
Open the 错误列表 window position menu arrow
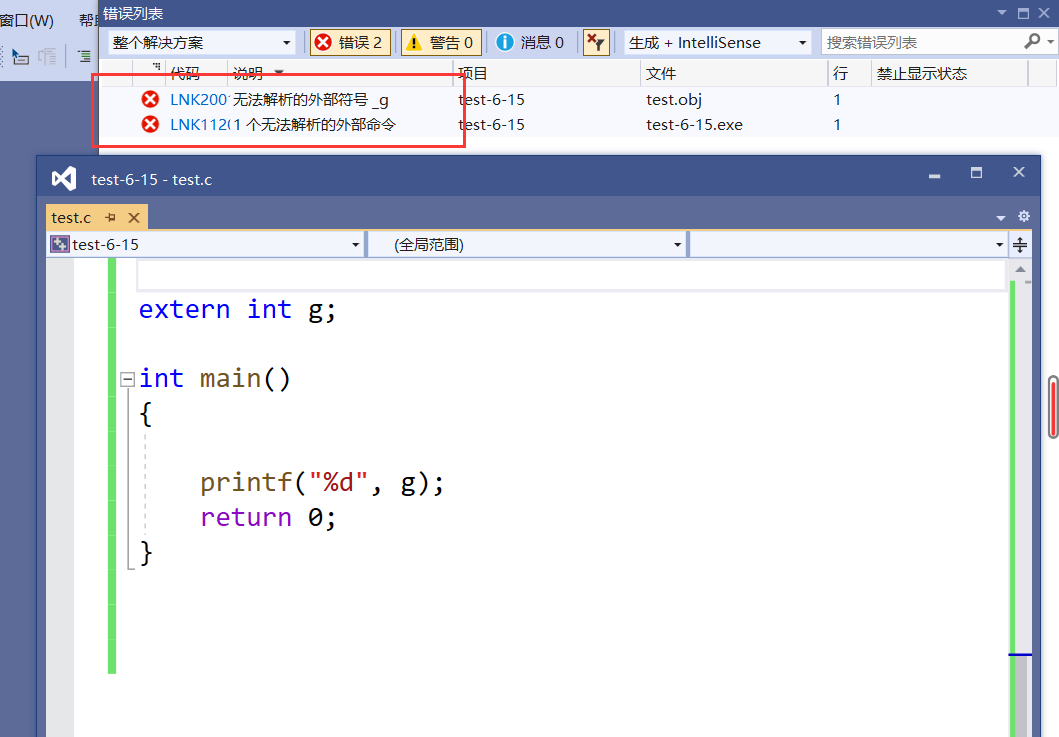pos(1002,13)
